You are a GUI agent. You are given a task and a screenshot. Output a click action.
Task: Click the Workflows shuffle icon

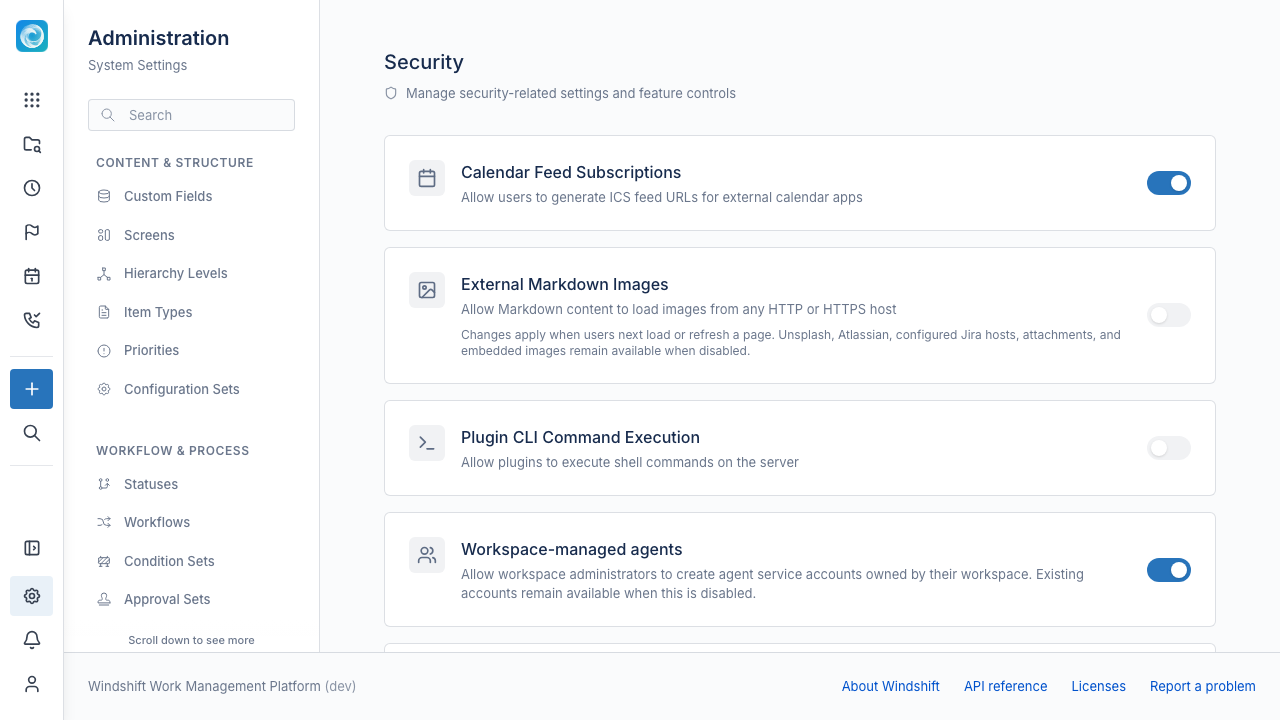[104, 522]
